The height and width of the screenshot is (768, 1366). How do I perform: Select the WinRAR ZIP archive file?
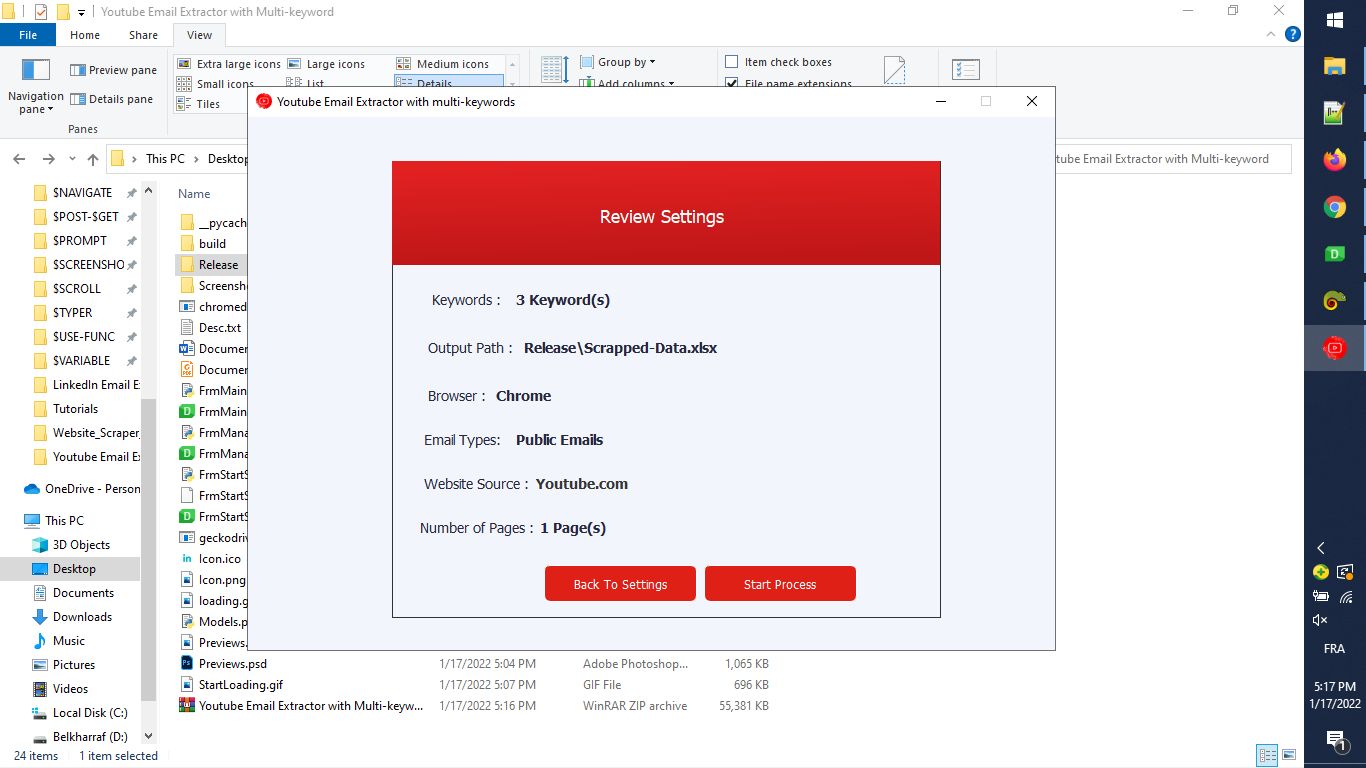point(310,706)
